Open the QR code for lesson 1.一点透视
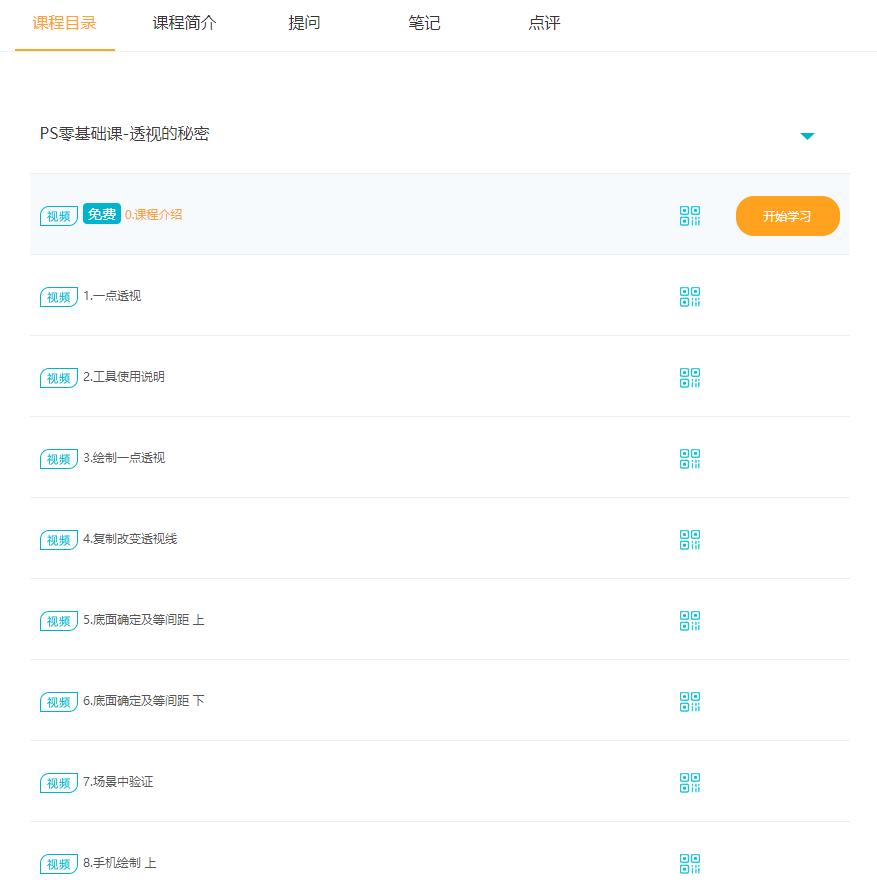Image resolution: width=877 pixels, height=882 pixels. pos(690,296)
